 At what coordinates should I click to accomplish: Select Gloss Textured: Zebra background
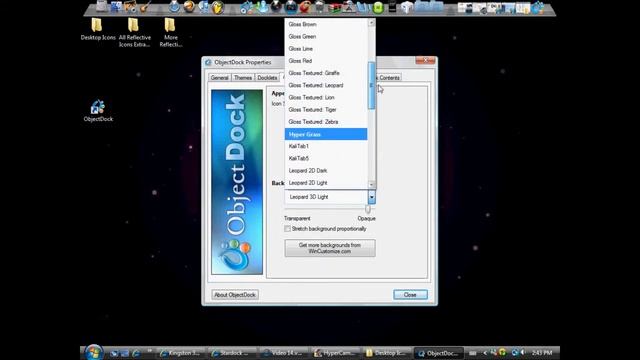point(326,122)
